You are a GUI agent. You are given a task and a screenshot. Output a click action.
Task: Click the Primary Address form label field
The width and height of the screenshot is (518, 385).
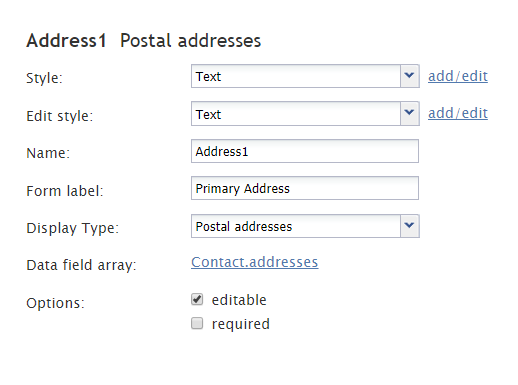pos(305,188)
